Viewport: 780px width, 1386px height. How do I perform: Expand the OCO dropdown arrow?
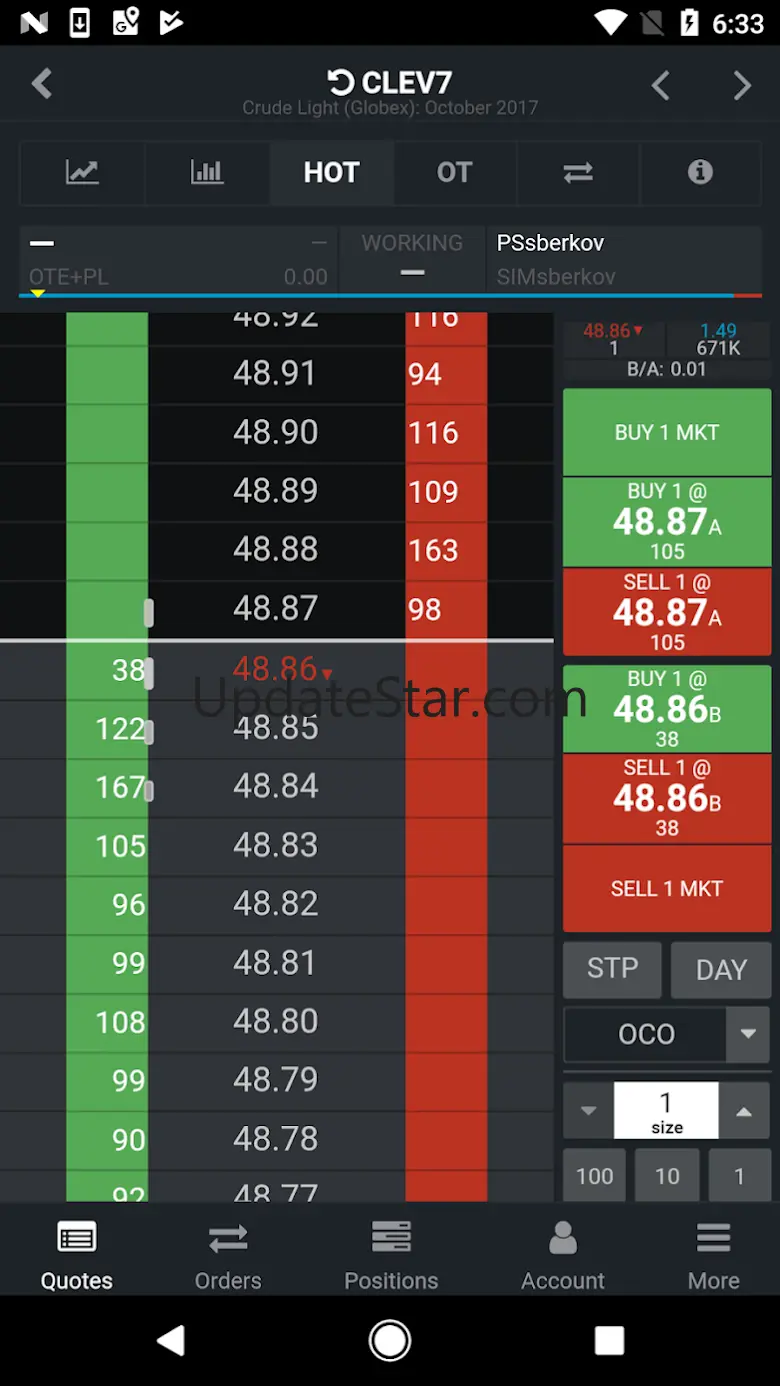(748, 1034)
